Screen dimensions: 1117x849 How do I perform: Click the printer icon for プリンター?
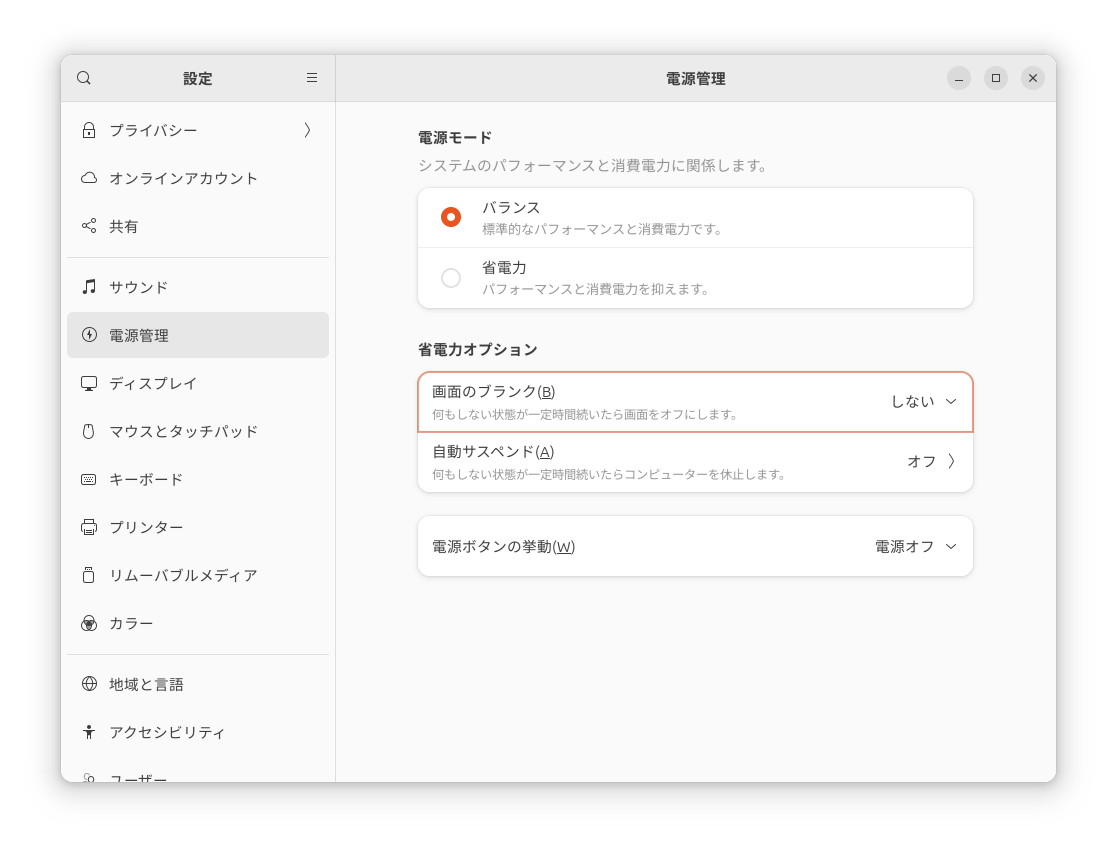click(x=89, y=527)
